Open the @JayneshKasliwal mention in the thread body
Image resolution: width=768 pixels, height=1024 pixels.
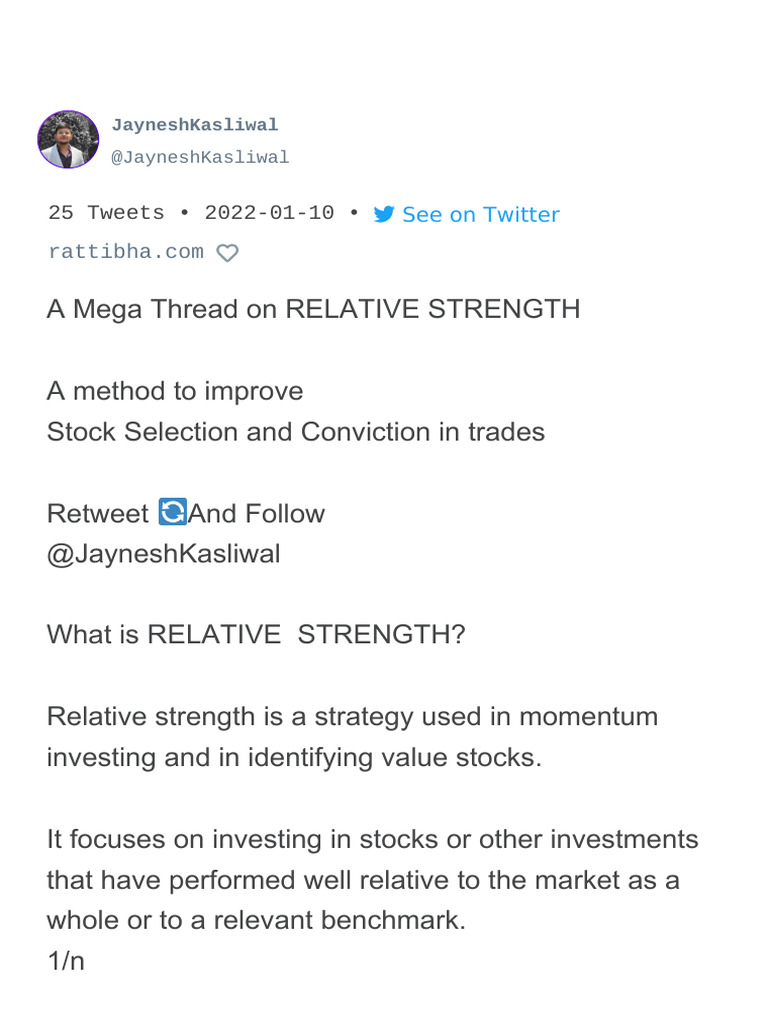163,554
